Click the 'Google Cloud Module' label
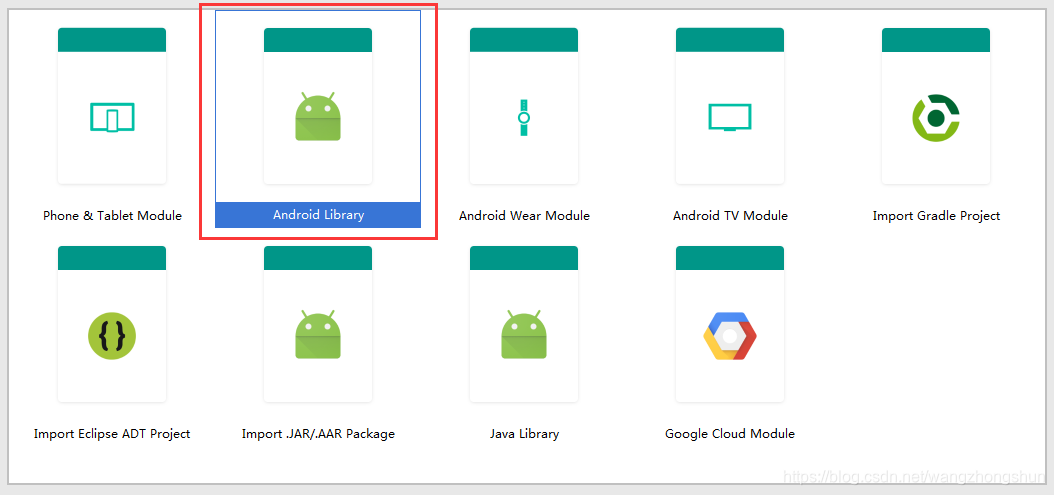Image resolution: width=1054 pixels, height=495 pixels. click(730, 434)
